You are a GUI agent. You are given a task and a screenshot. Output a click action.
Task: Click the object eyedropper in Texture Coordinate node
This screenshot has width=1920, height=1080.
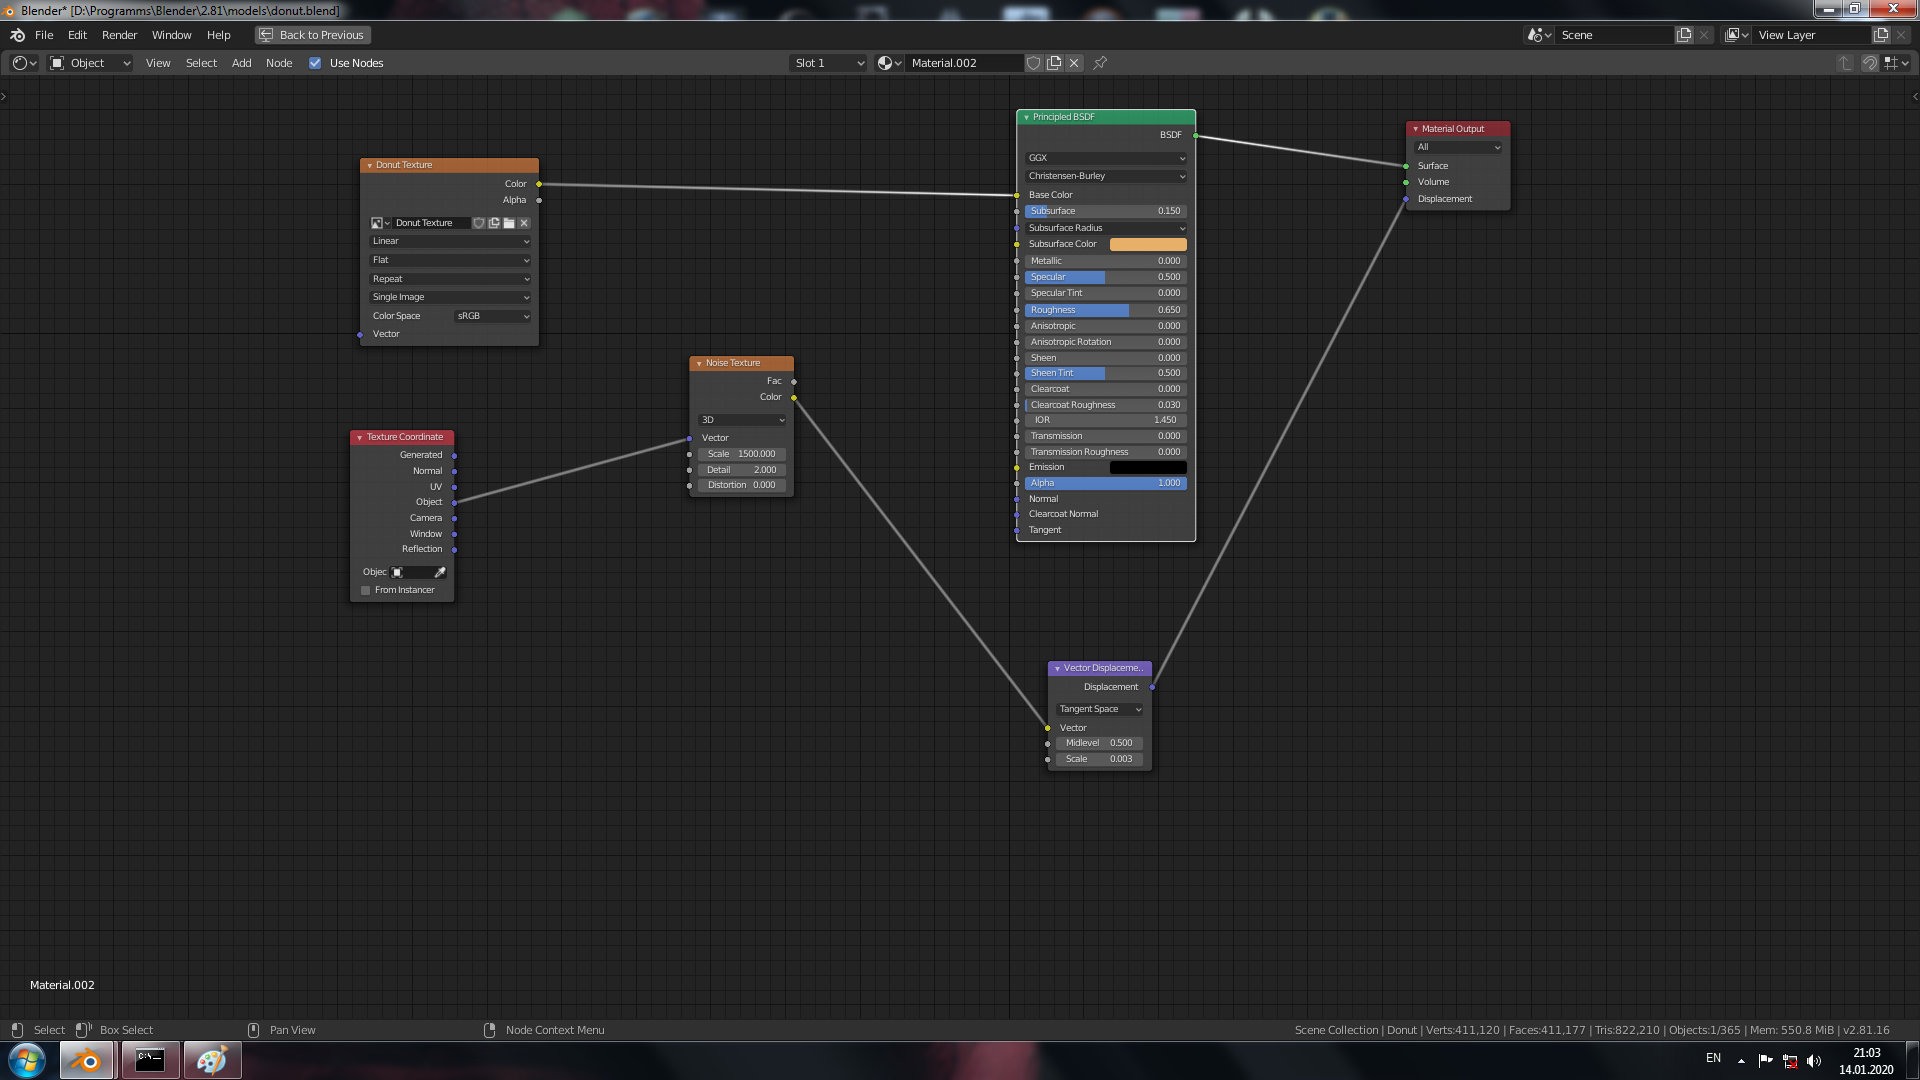click(x=440, y=572)
